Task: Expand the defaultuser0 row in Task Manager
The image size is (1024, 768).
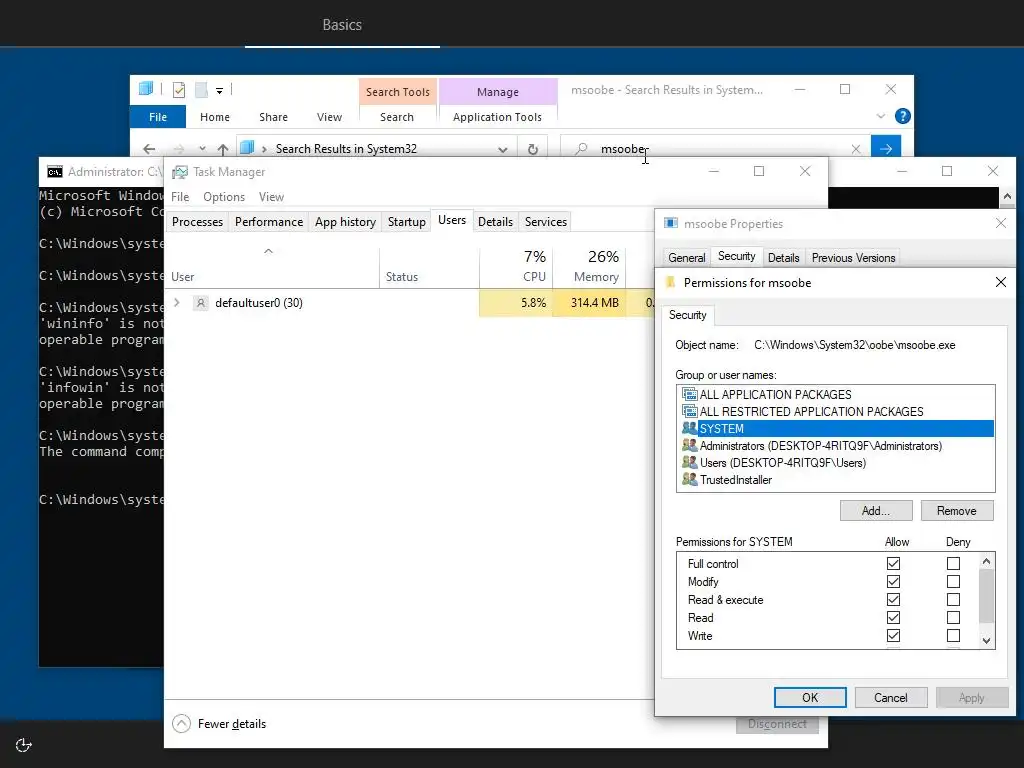Action: point(177,302)
